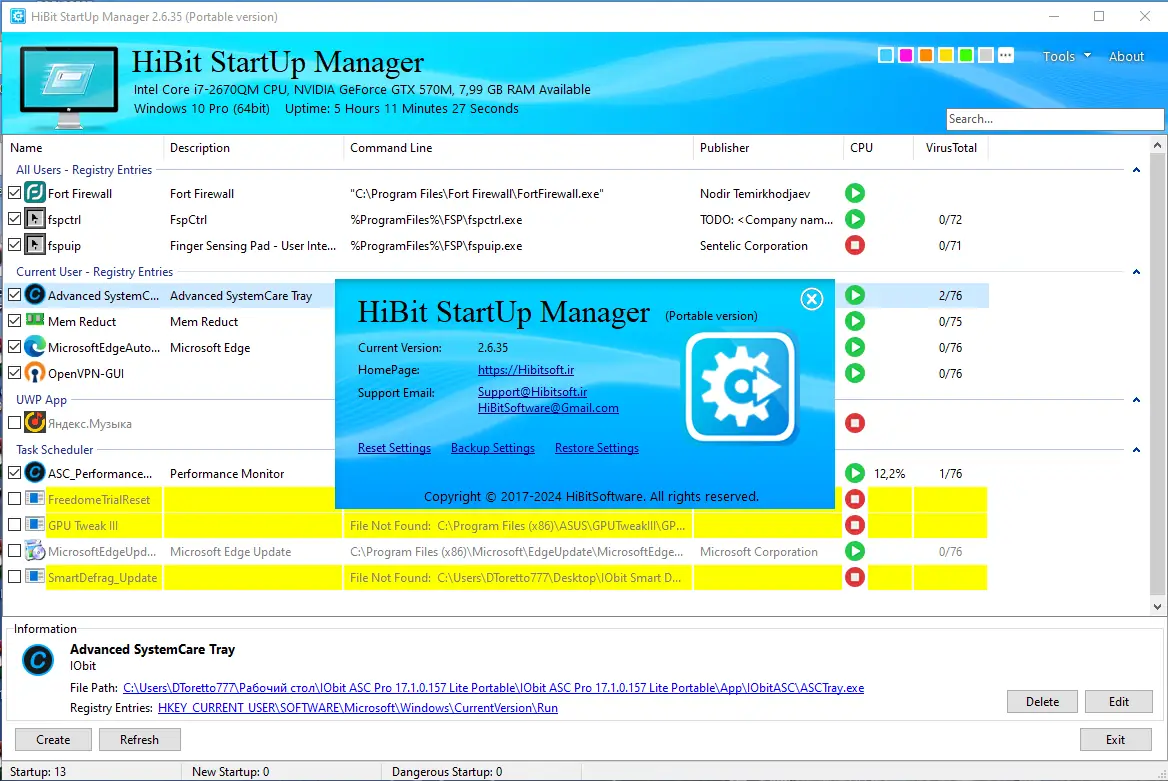Screen dimensions: 1168x781
Task: Click red stopped status icon for fspuip
Action: tap(855, 245)
